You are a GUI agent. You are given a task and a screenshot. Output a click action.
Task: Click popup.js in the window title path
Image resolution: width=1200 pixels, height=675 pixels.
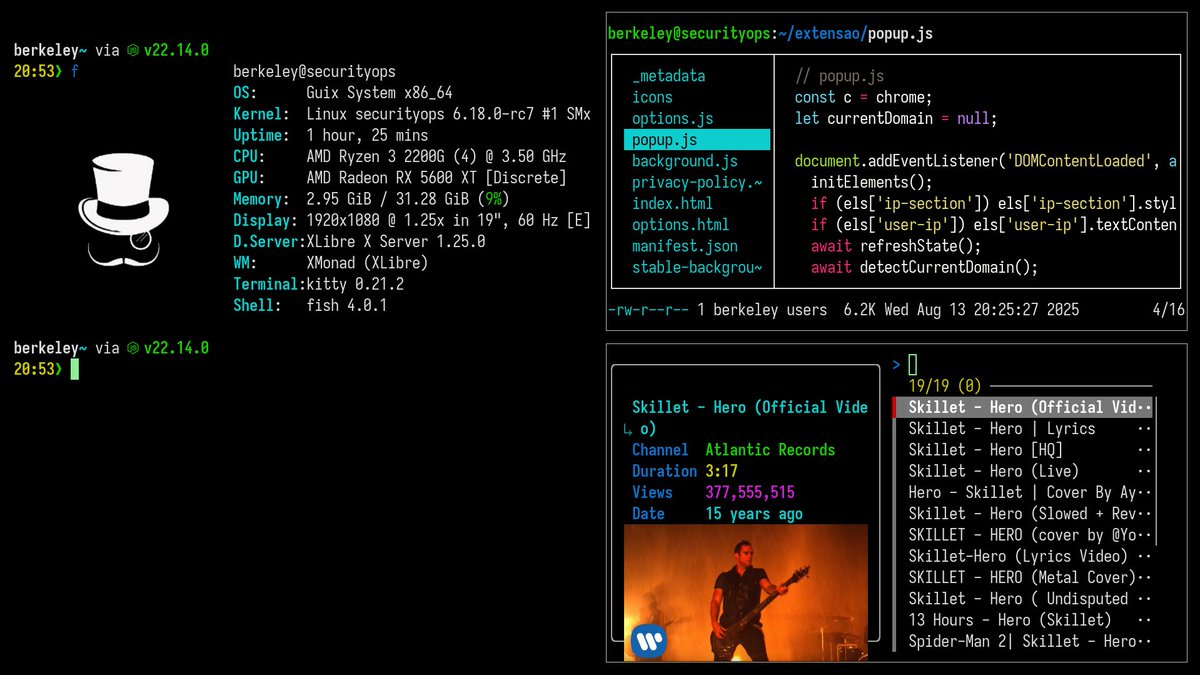coord(900,33)
